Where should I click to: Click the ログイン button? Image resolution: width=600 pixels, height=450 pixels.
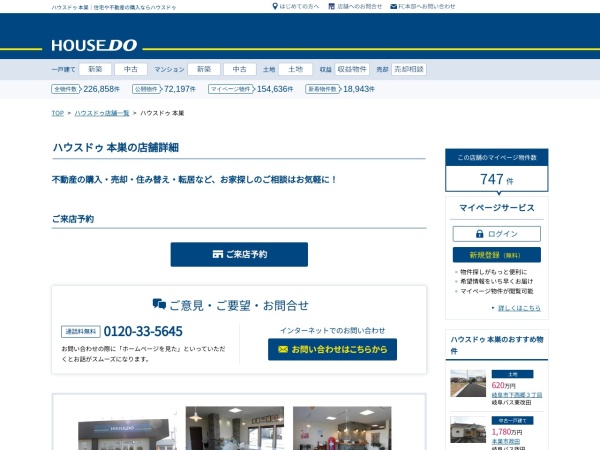(497, 234)
